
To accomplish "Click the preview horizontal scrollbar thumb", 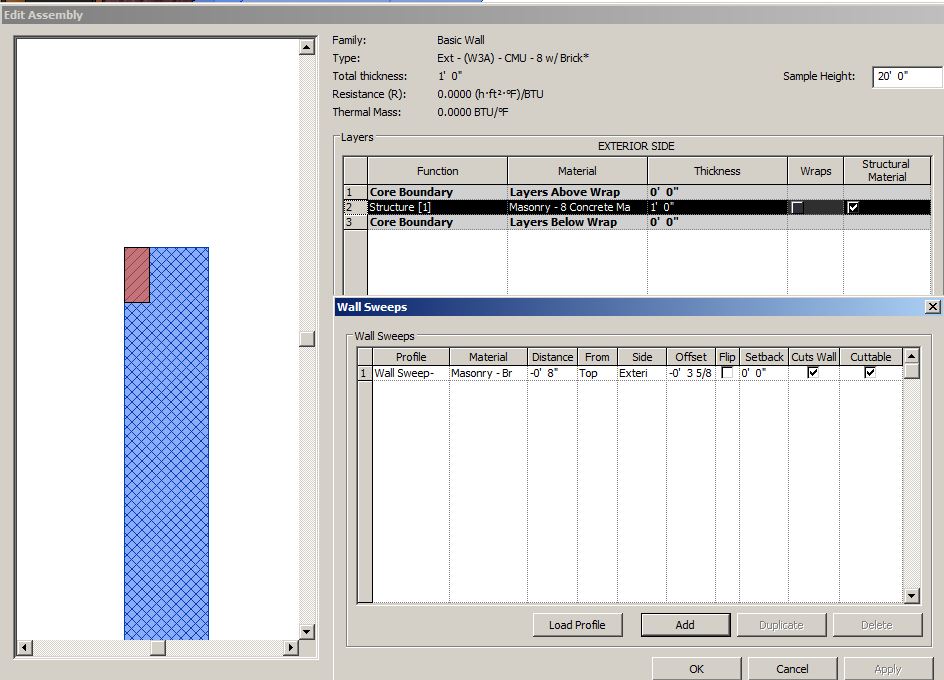I will click(x=158, y=647).
